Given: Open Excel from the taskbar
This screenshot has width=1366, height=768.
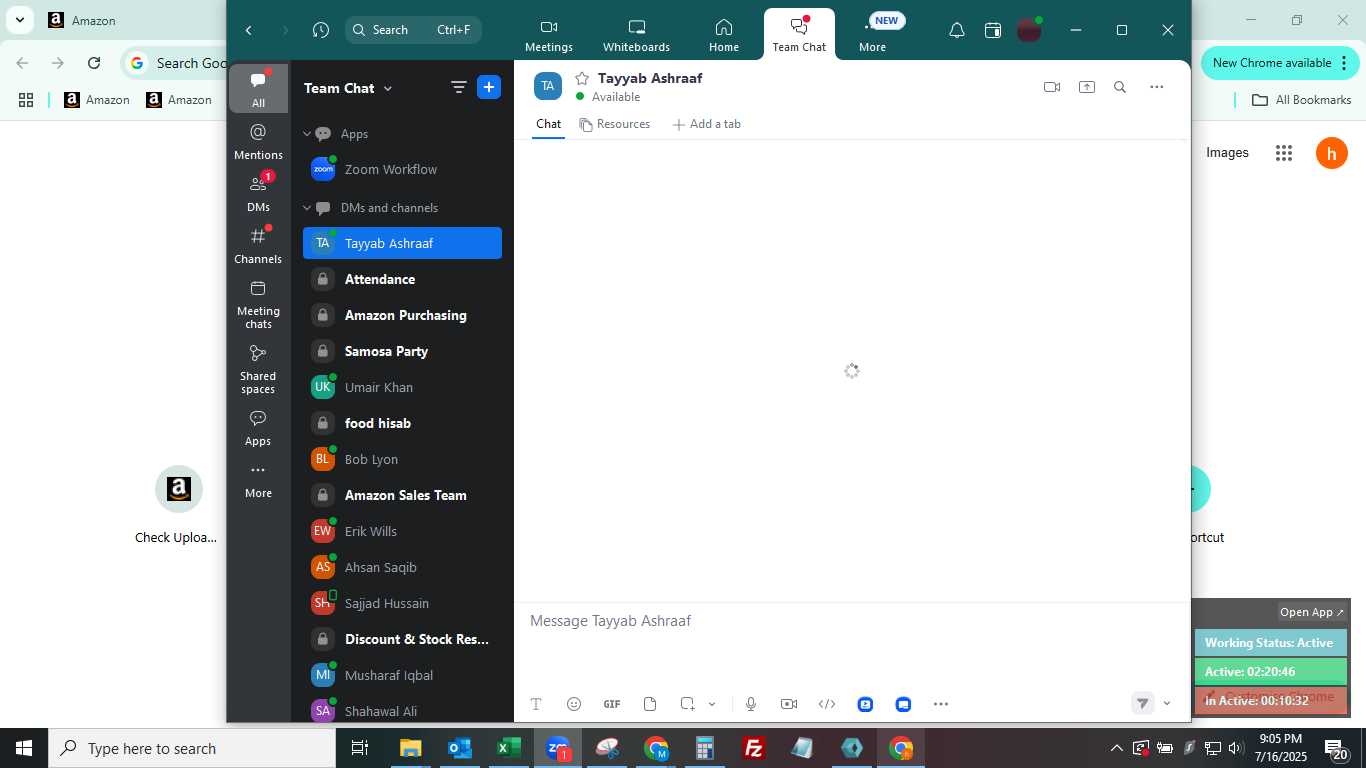Looking at the screenshot, I should coord(509,748).
